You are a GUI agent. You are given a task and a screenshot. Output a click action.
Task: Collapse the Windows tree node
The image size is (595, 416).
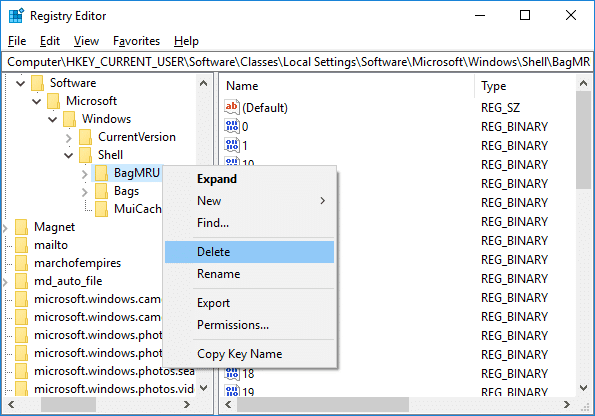[x=52, y=119]
